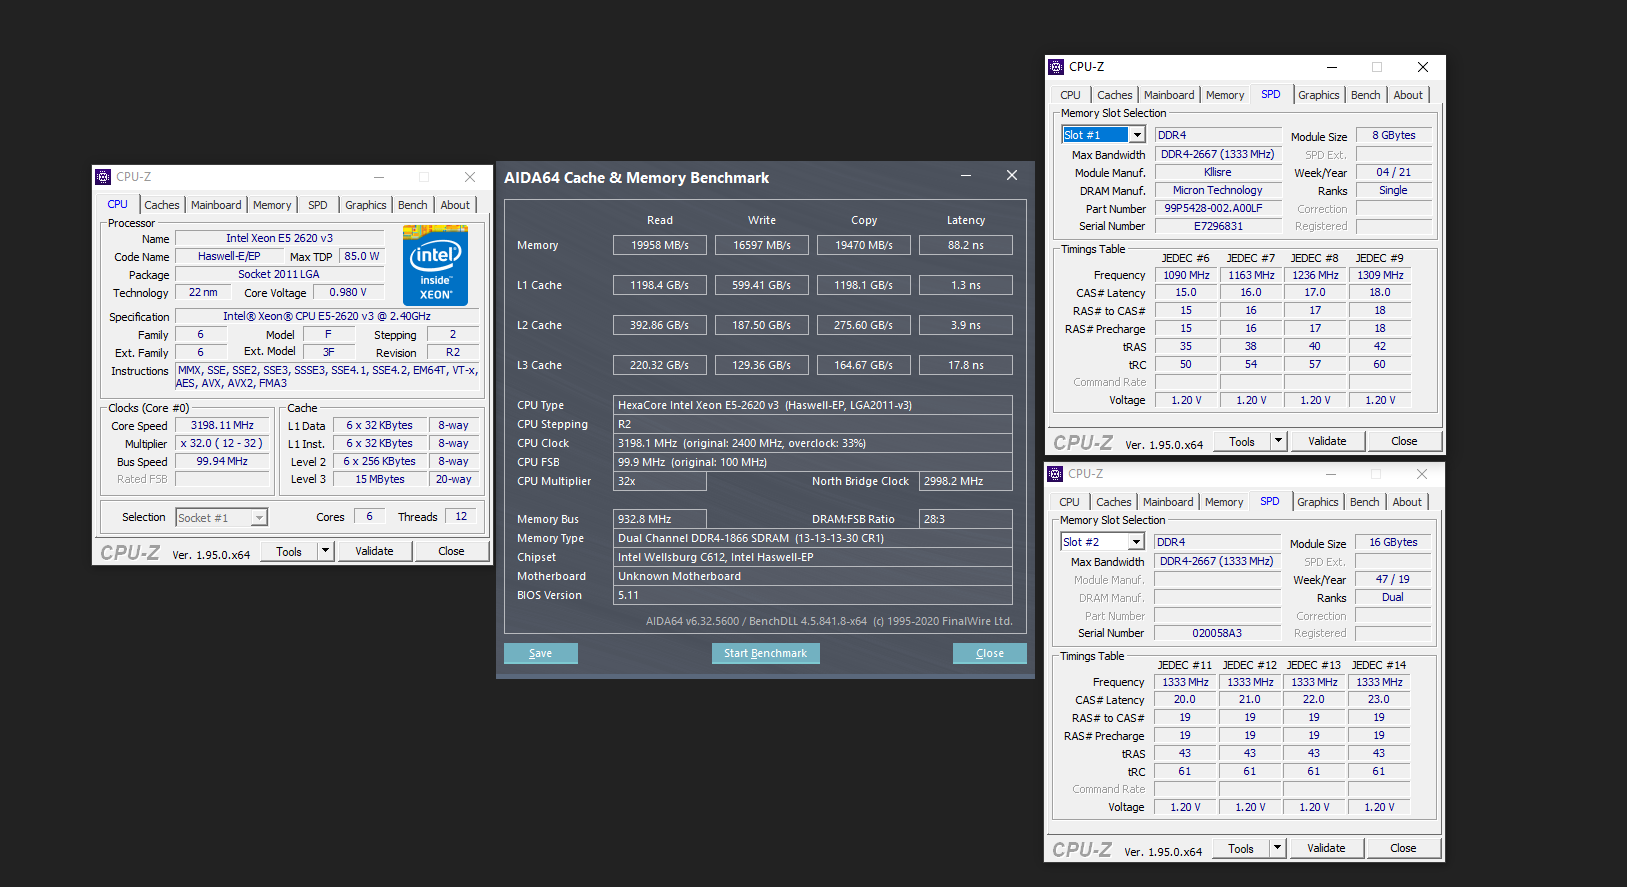This screenshot has height=887, width=1627.
Task: Click the Close button in the Slot #2 CPU-Z window
Action: coord(1403,848)
